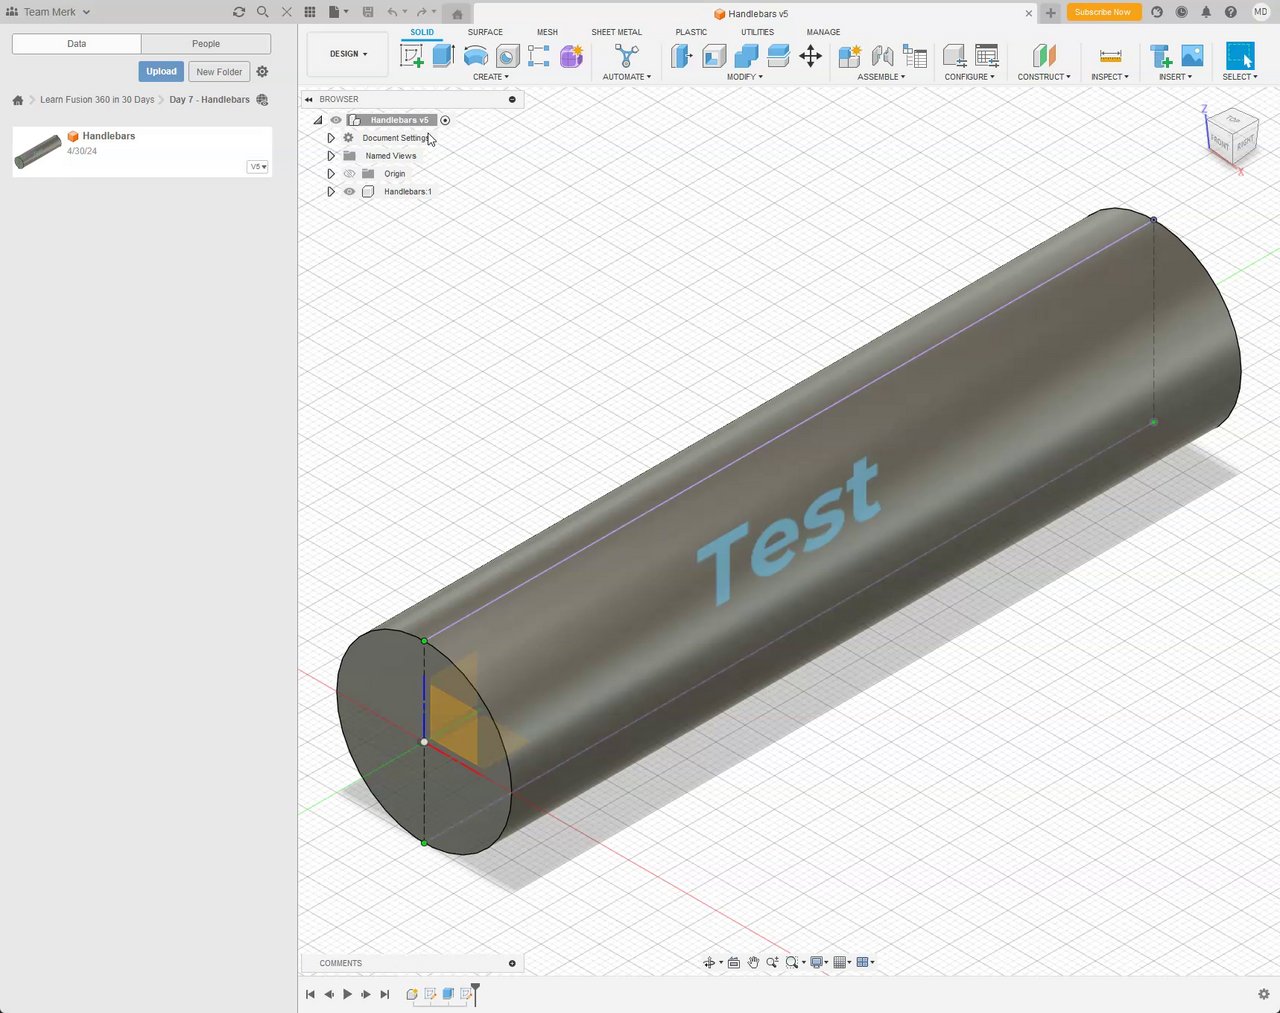Switch to the Manage tab
The image size is (1280, 1013).
tap(824, 32)
